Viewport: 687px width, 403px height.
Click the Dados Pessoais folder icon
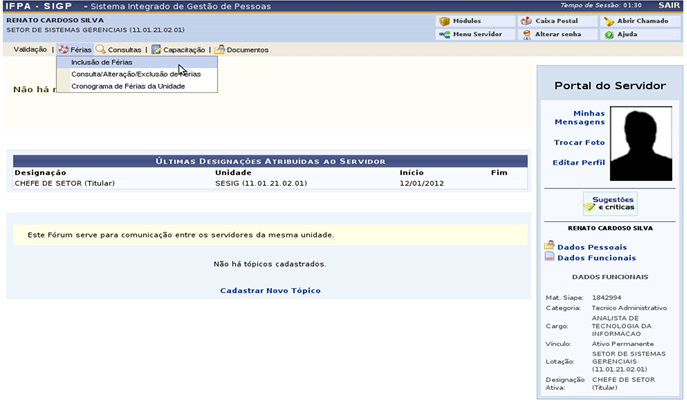tap(549, 245)
